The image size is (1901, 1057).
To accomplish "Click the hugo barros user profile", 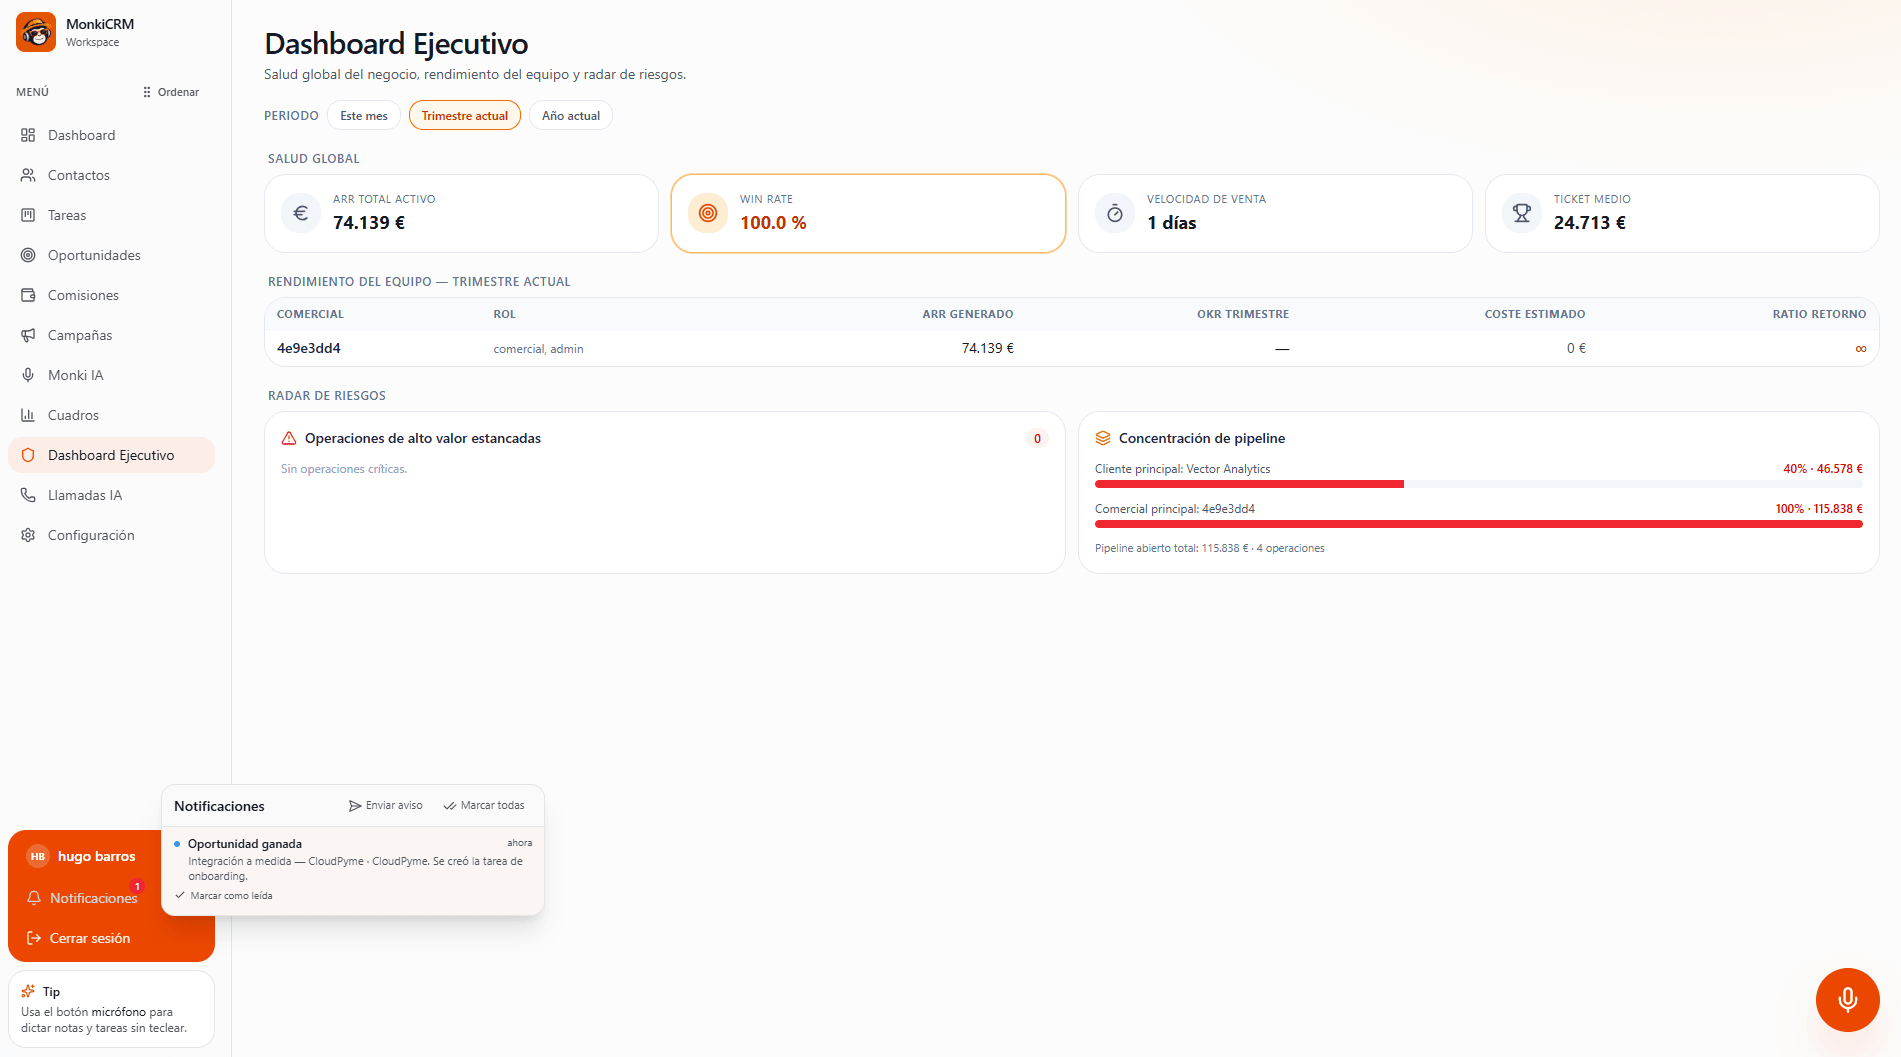I will coord(83,856).
